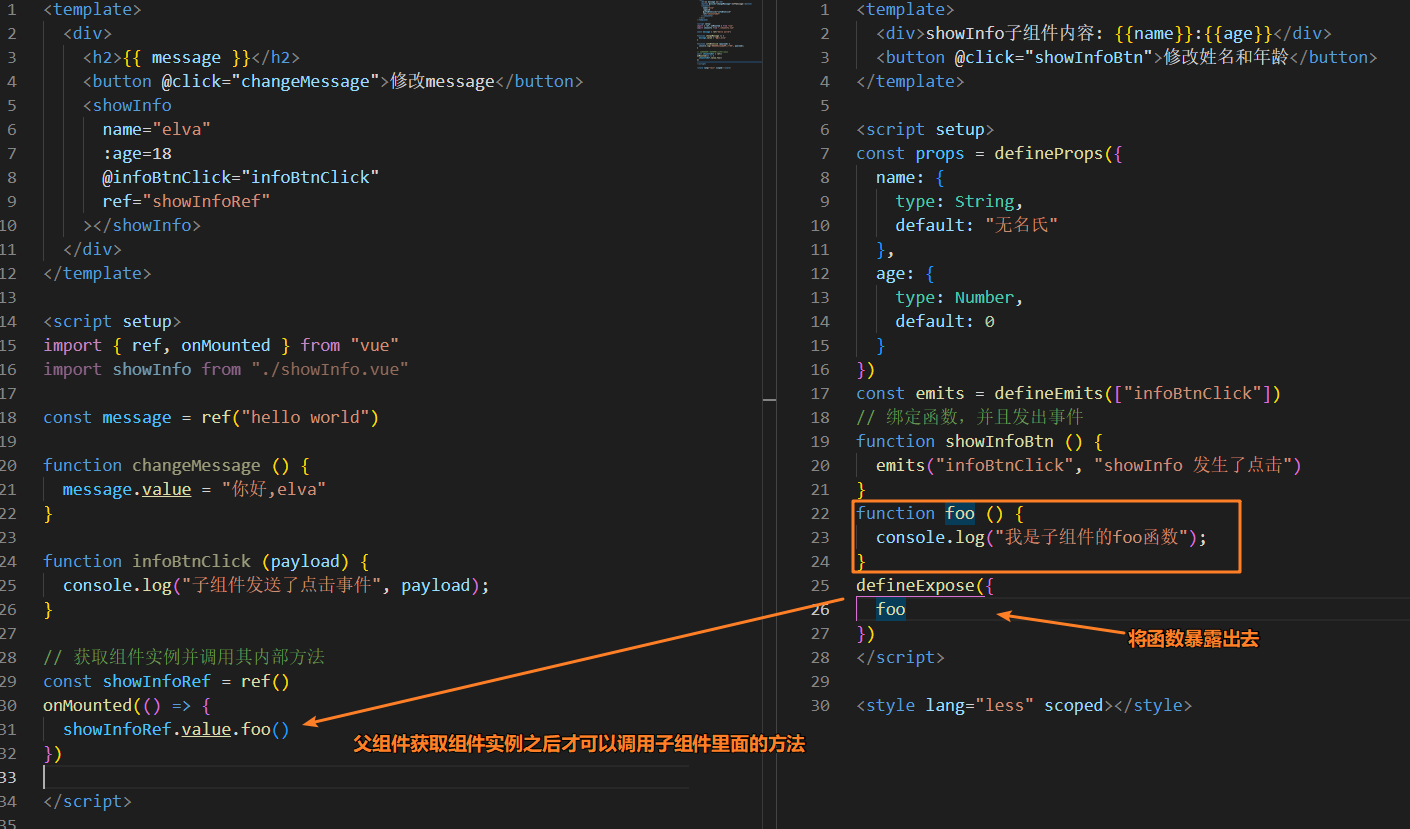Click the :age=18 prop binding
The height and width of the screenshot is (829, 1410).
[x=137, y=153]
